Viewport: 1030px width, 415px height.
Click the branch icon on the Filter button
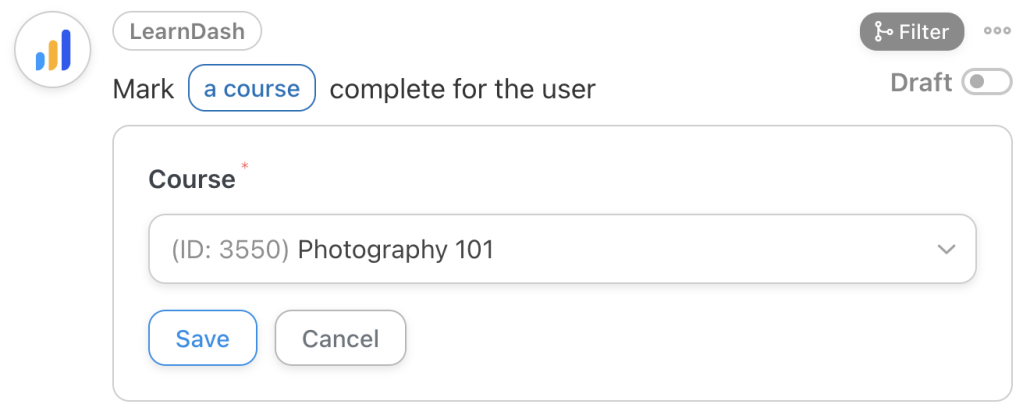click(884, 32)
